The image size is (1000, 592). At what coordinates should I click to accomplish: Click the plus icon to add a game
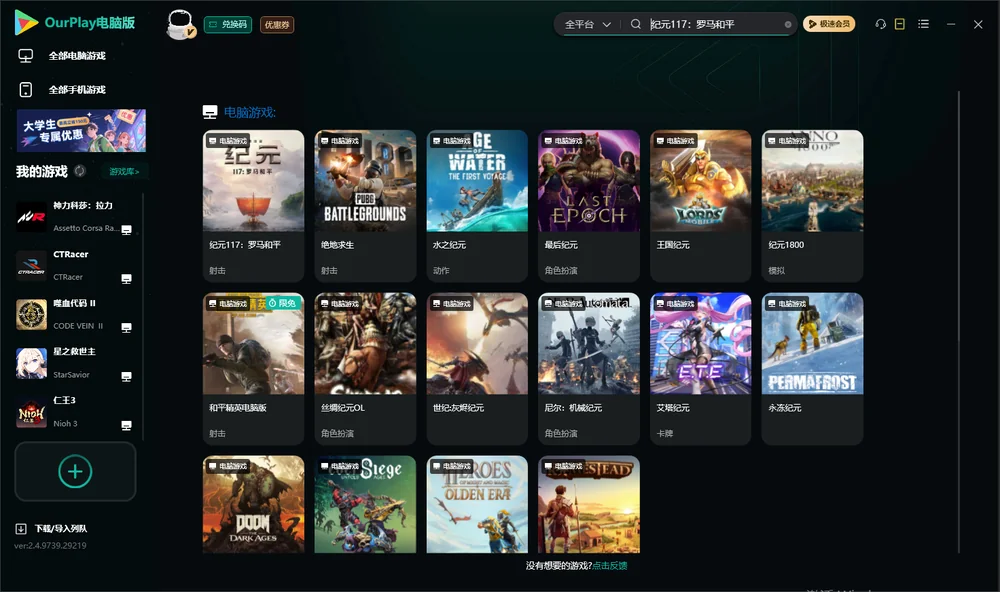75,471
